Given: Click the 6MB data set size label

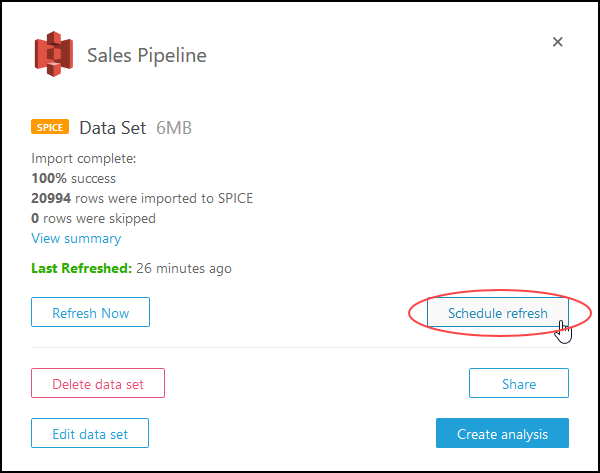Looking at the screenshot, I should (174, 128).
